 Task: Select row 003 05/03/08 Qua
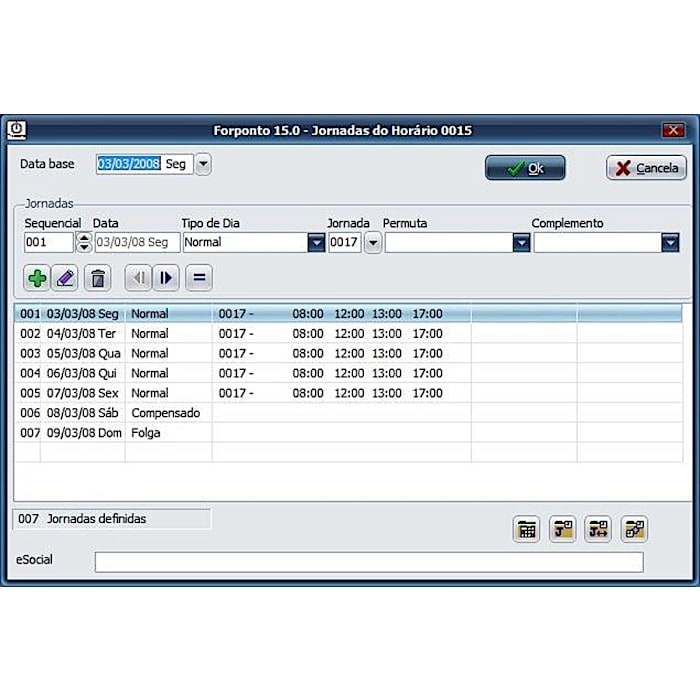tap(348, 353)
